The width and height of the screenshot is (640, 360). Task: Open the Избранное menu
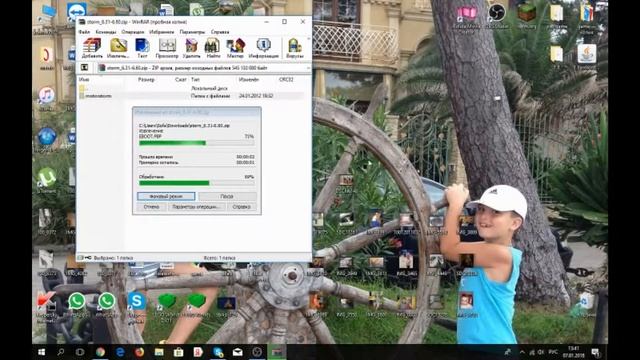tap(161, 32)
